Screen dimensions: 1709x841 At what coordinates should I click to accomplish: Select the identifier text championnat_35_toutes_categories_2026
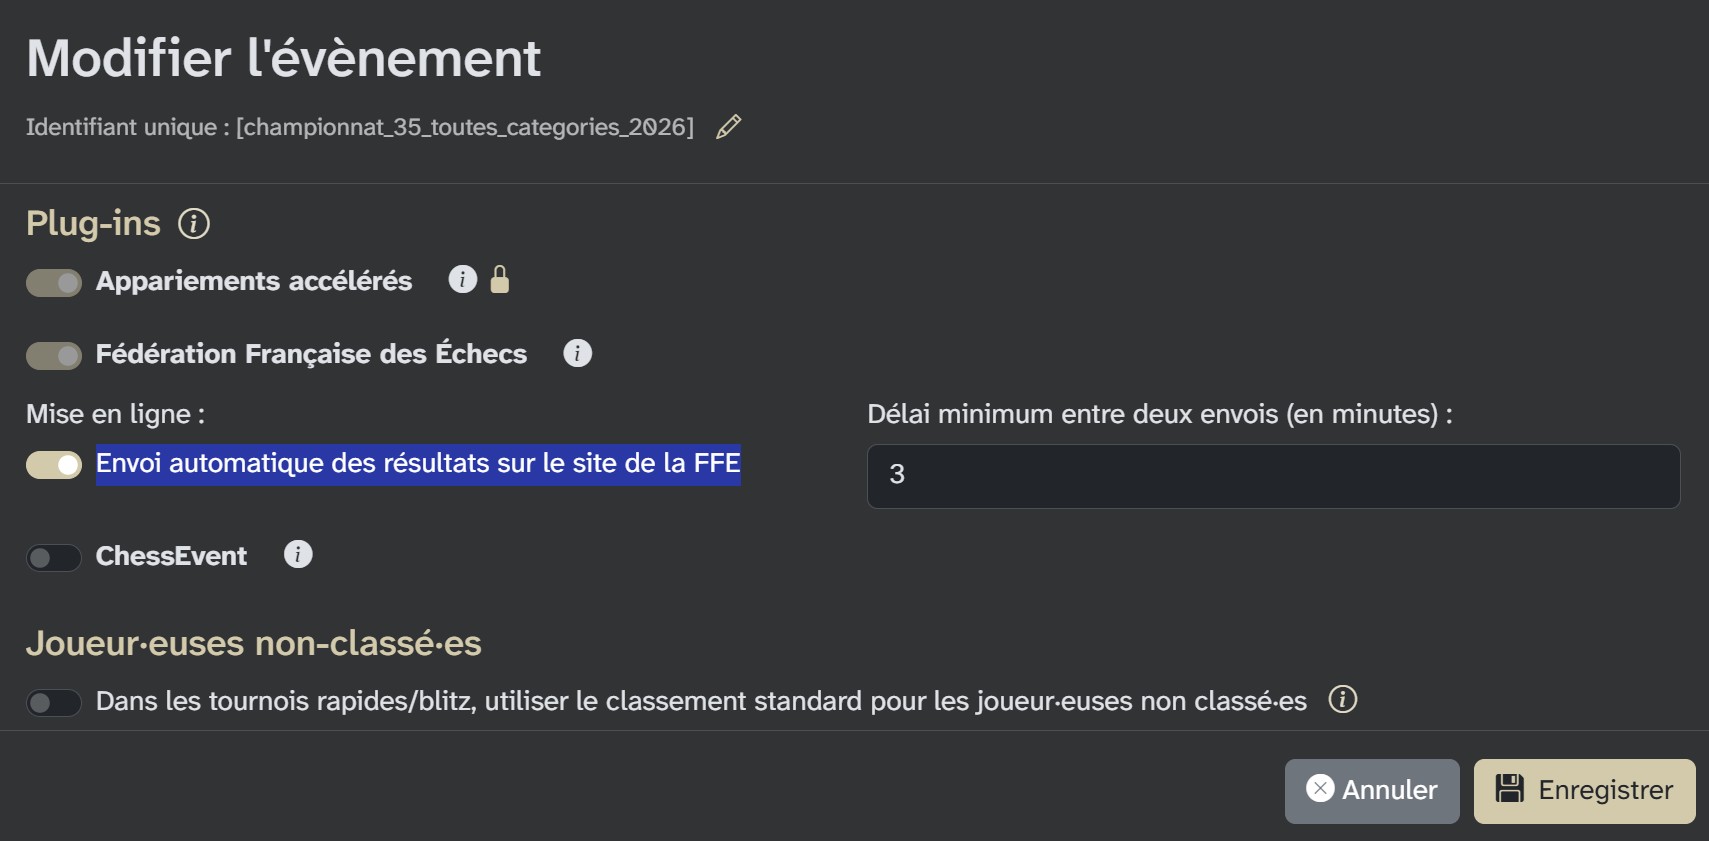pos(464,126)
